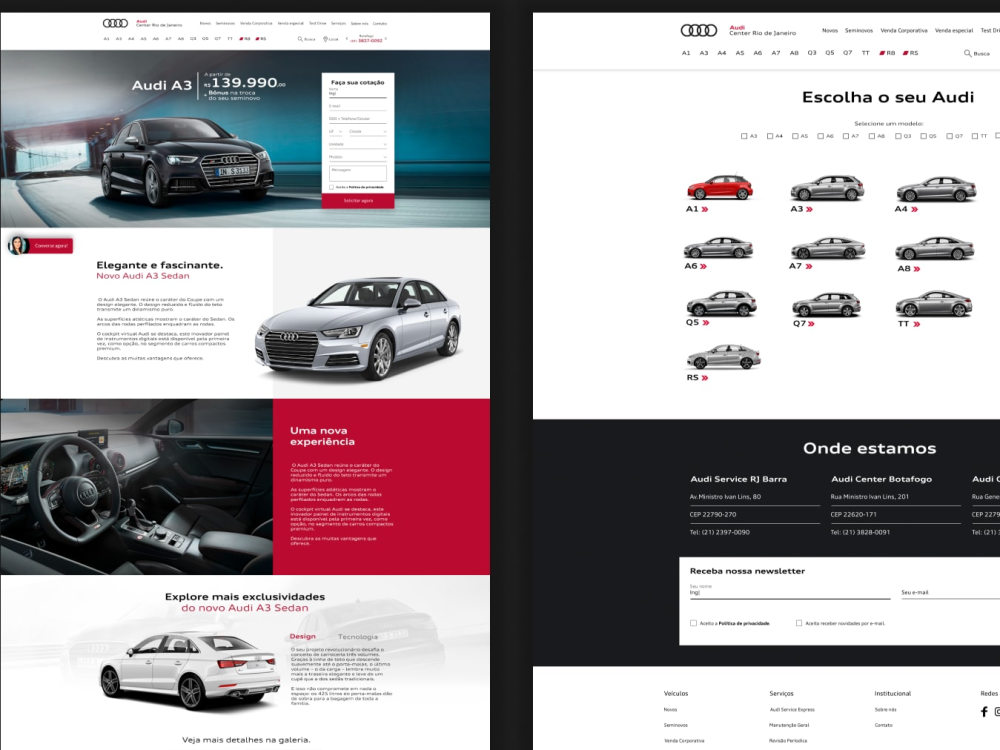Click the red chevron next to Q7 label

tap(811, 324)
